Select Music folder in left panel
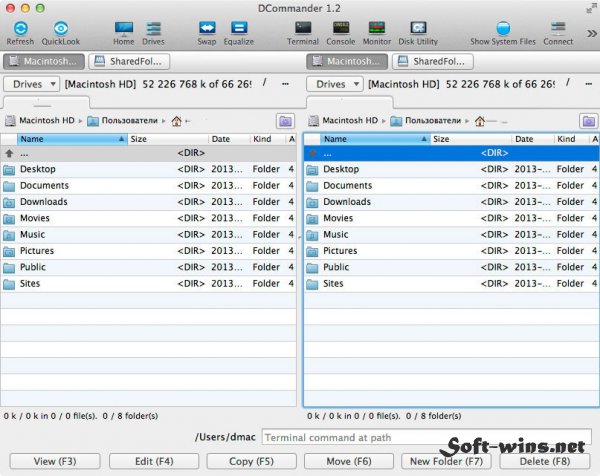600x476 pixels. 148,235
